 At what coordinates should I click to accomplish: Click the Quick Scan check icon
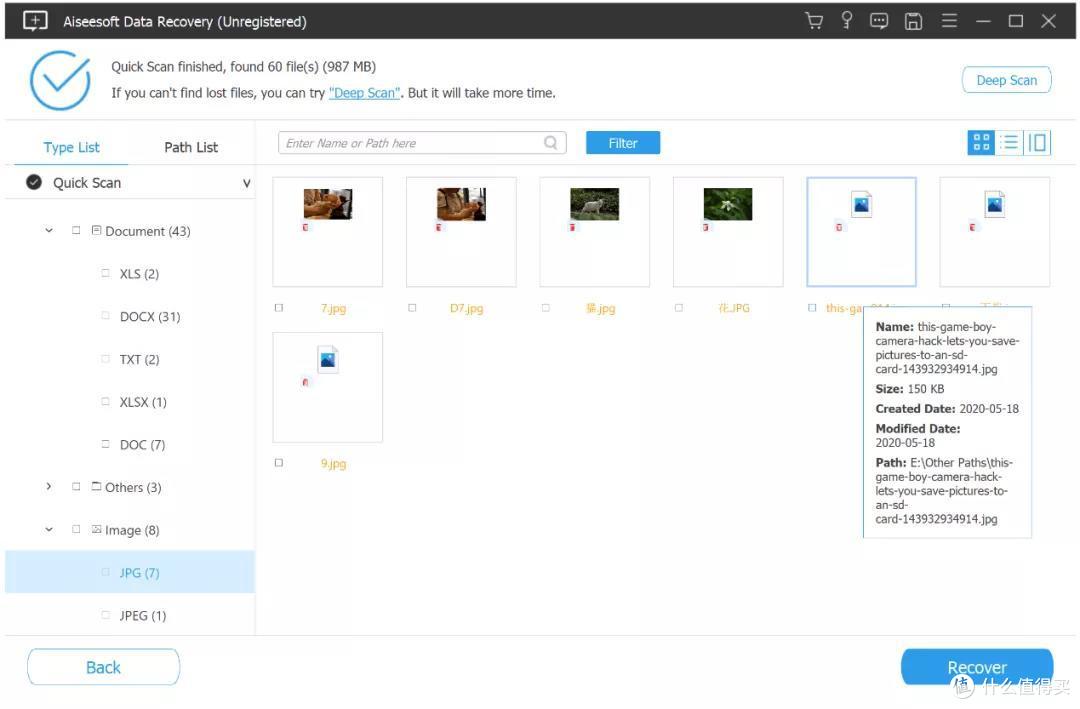pos(34,182)
